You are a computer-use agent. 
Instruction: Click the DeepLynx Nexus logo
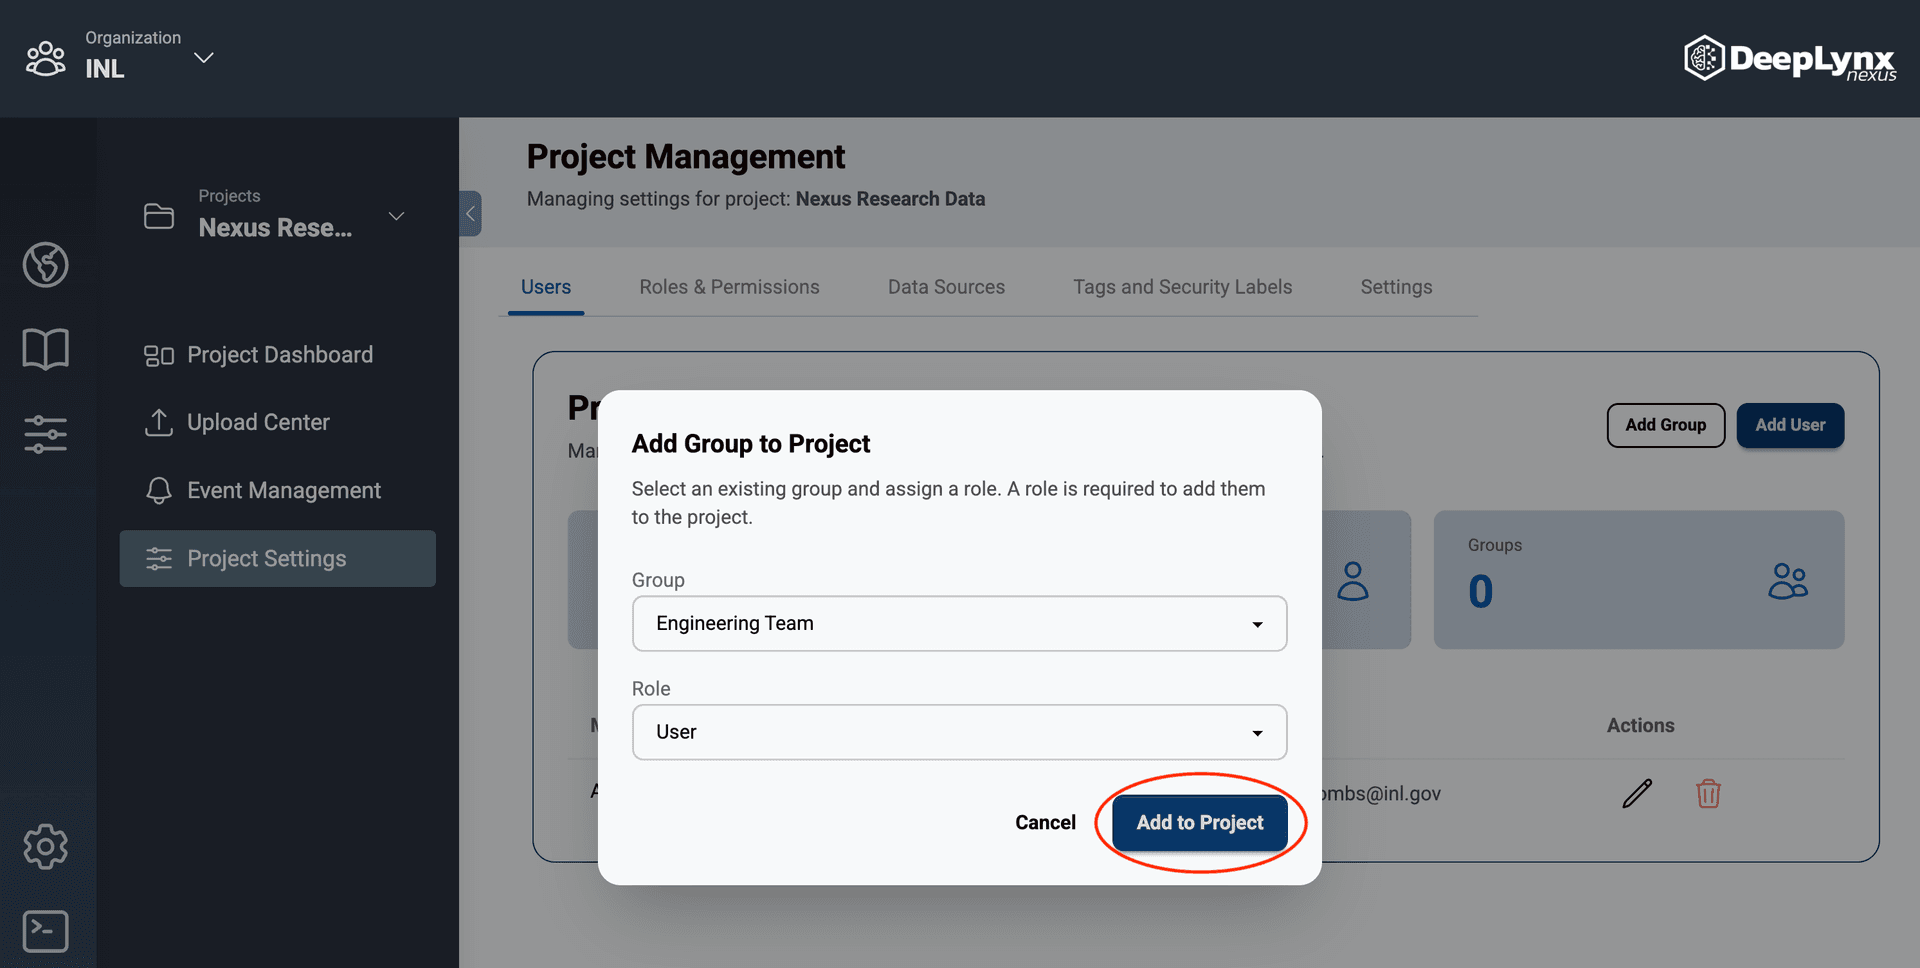point(1790,58)
